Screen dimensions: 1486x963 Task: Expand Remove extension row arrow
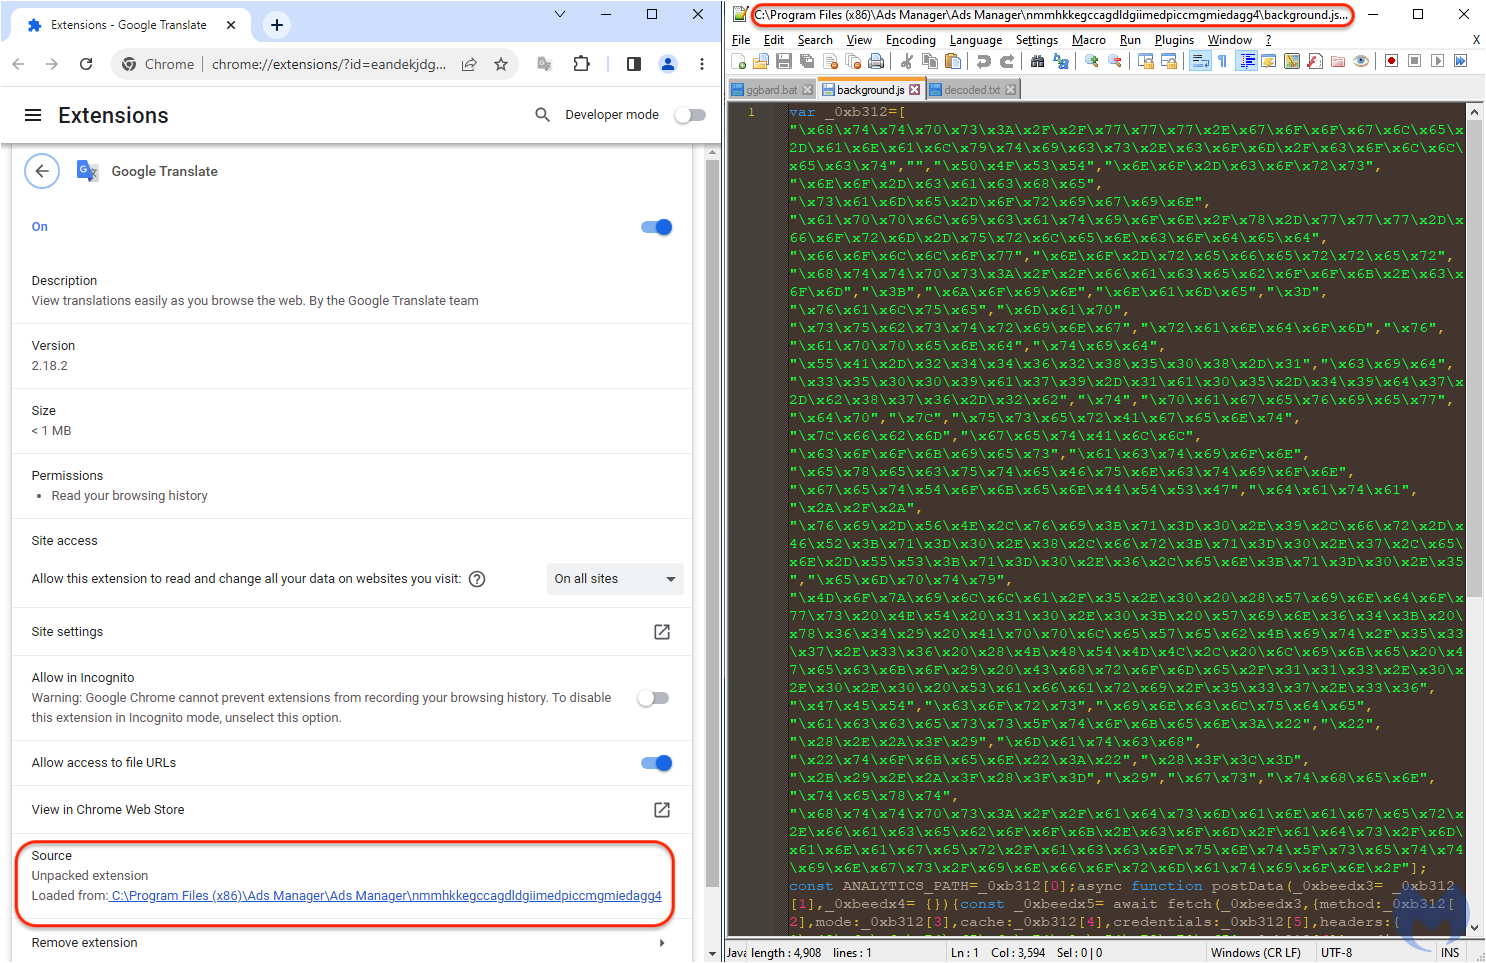click(x=662, y=943)
